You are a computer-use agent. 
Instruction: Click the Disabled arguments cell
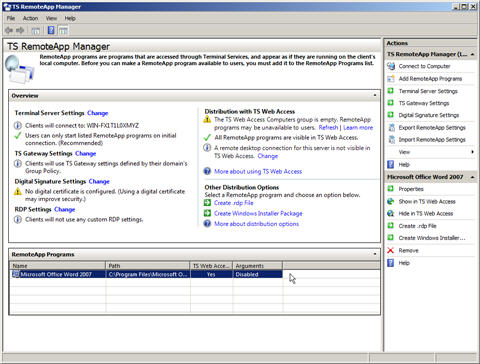[258, 274]
